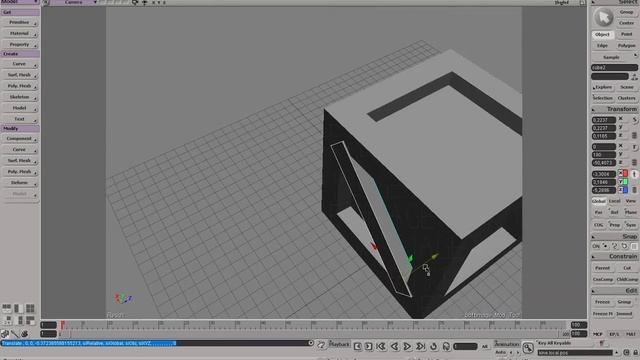Open the Get Primitive menu

[20, 22]
